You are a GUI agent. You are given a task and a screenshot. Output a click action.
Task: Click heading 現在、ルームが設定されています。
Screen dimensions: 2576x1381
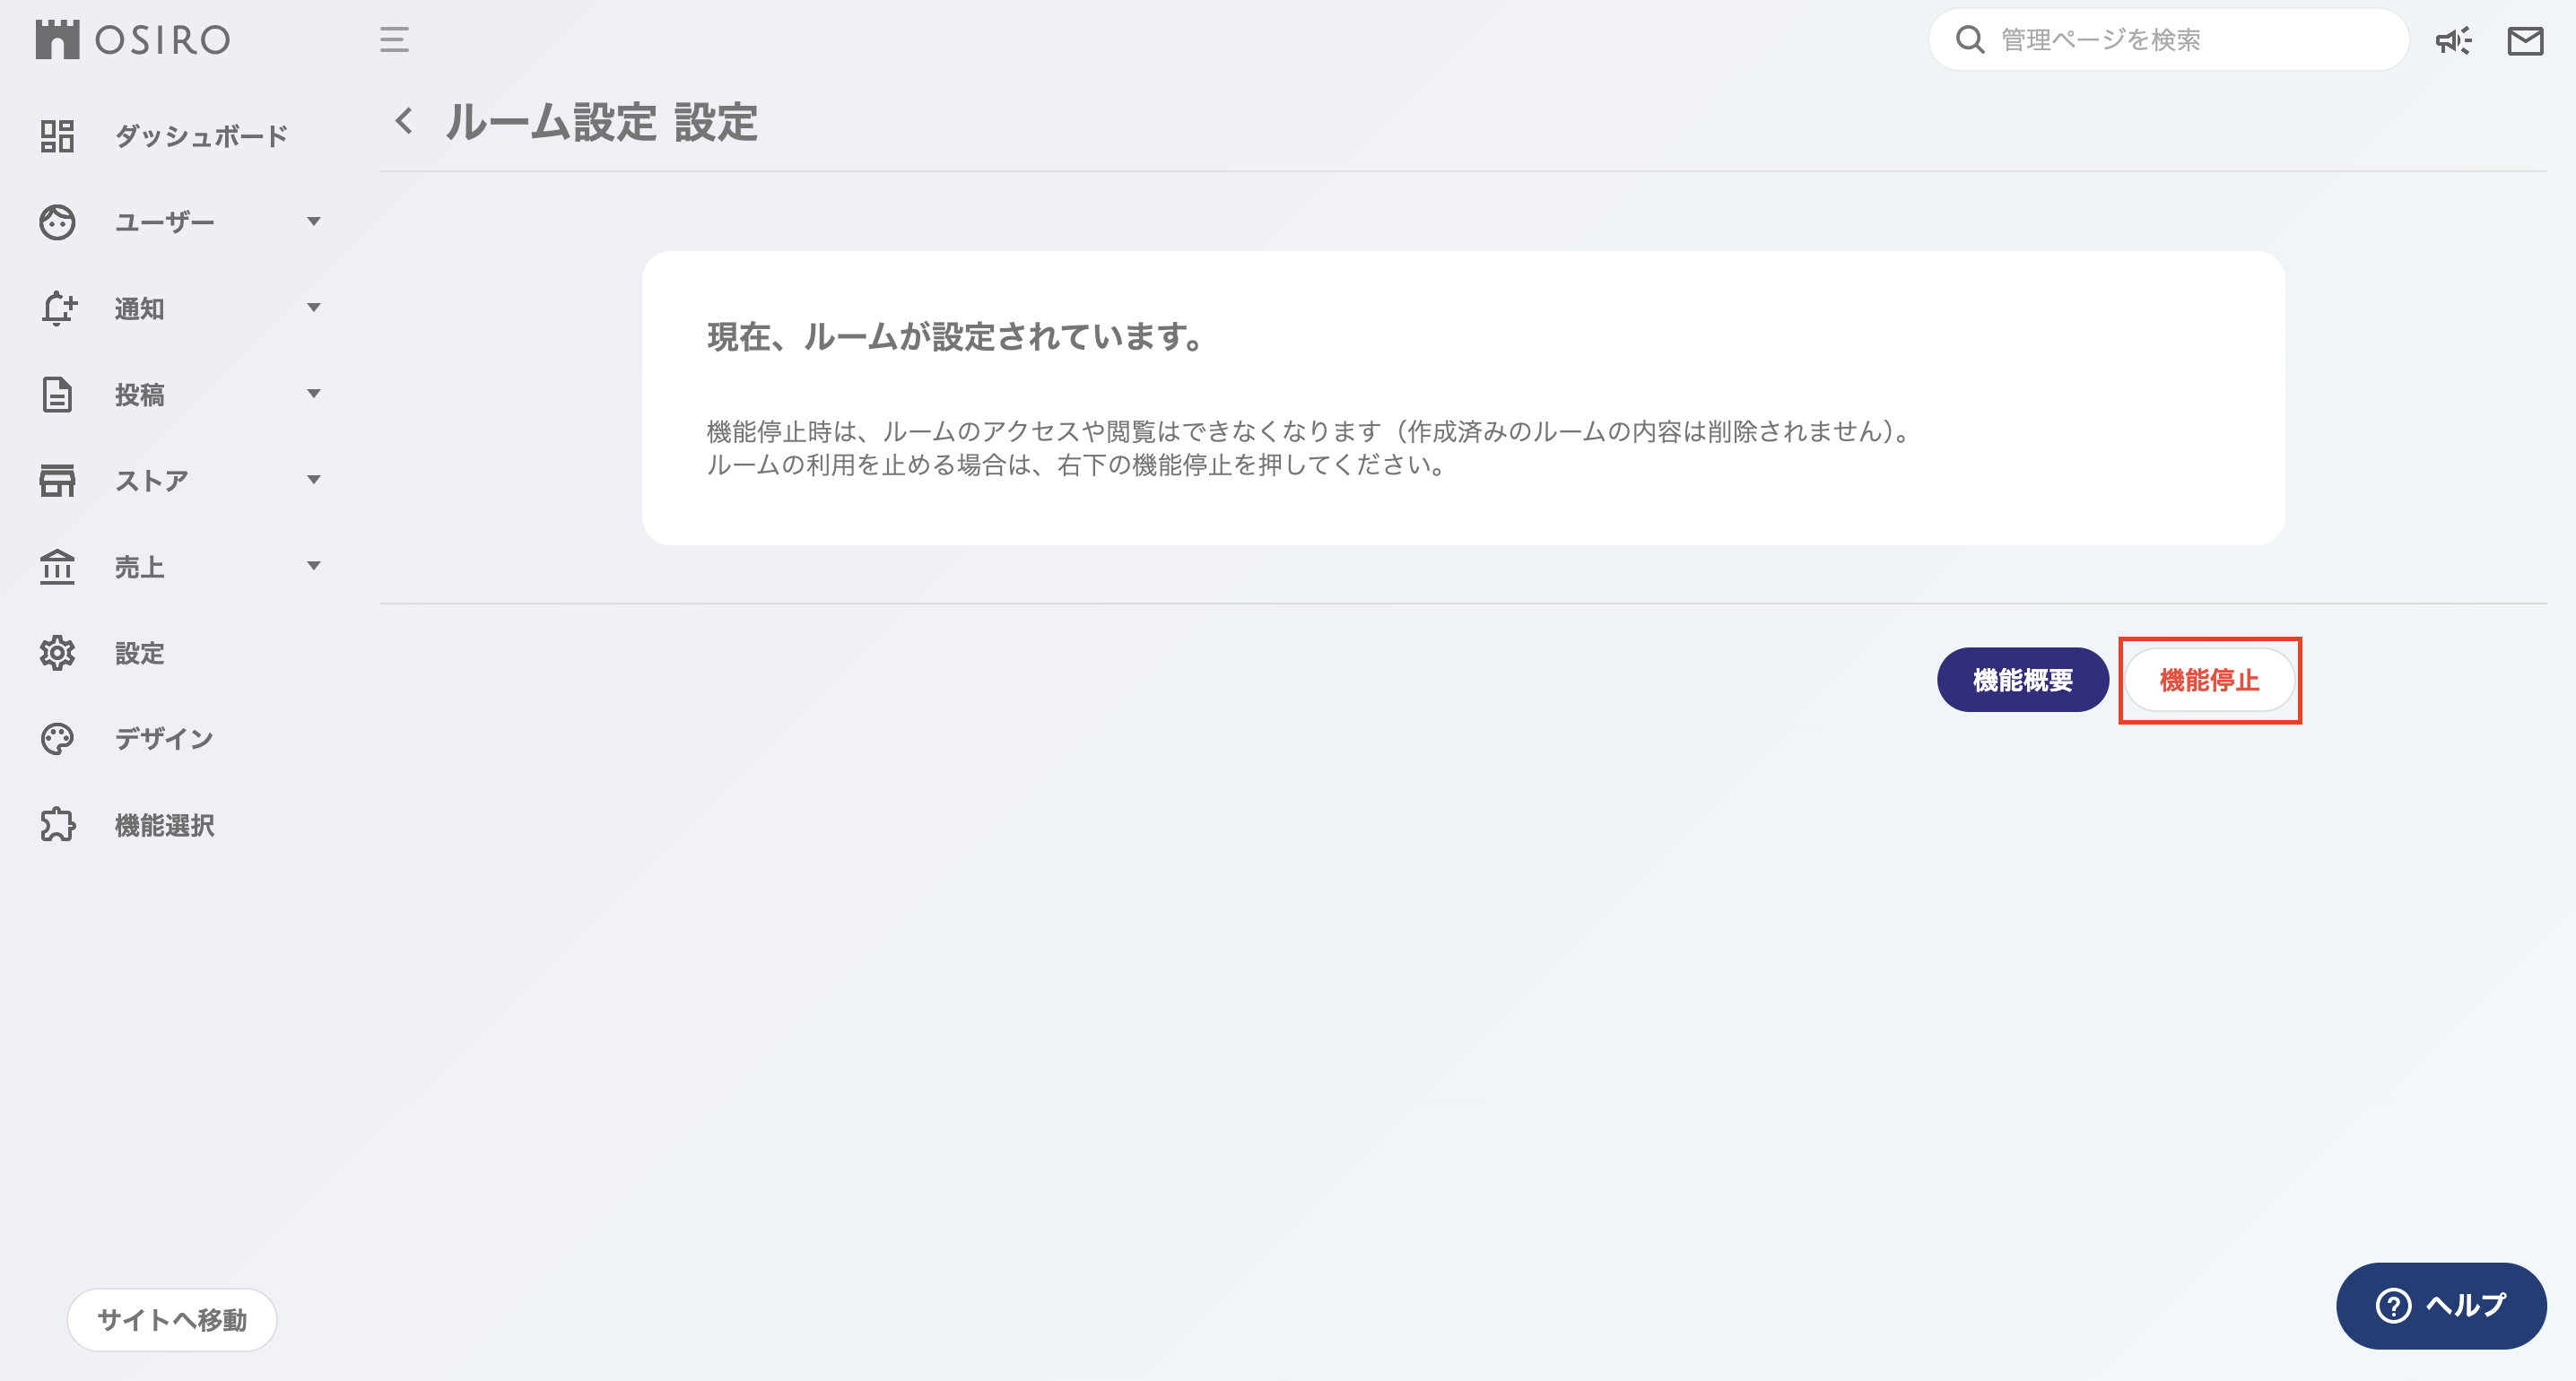click(957, 336)
